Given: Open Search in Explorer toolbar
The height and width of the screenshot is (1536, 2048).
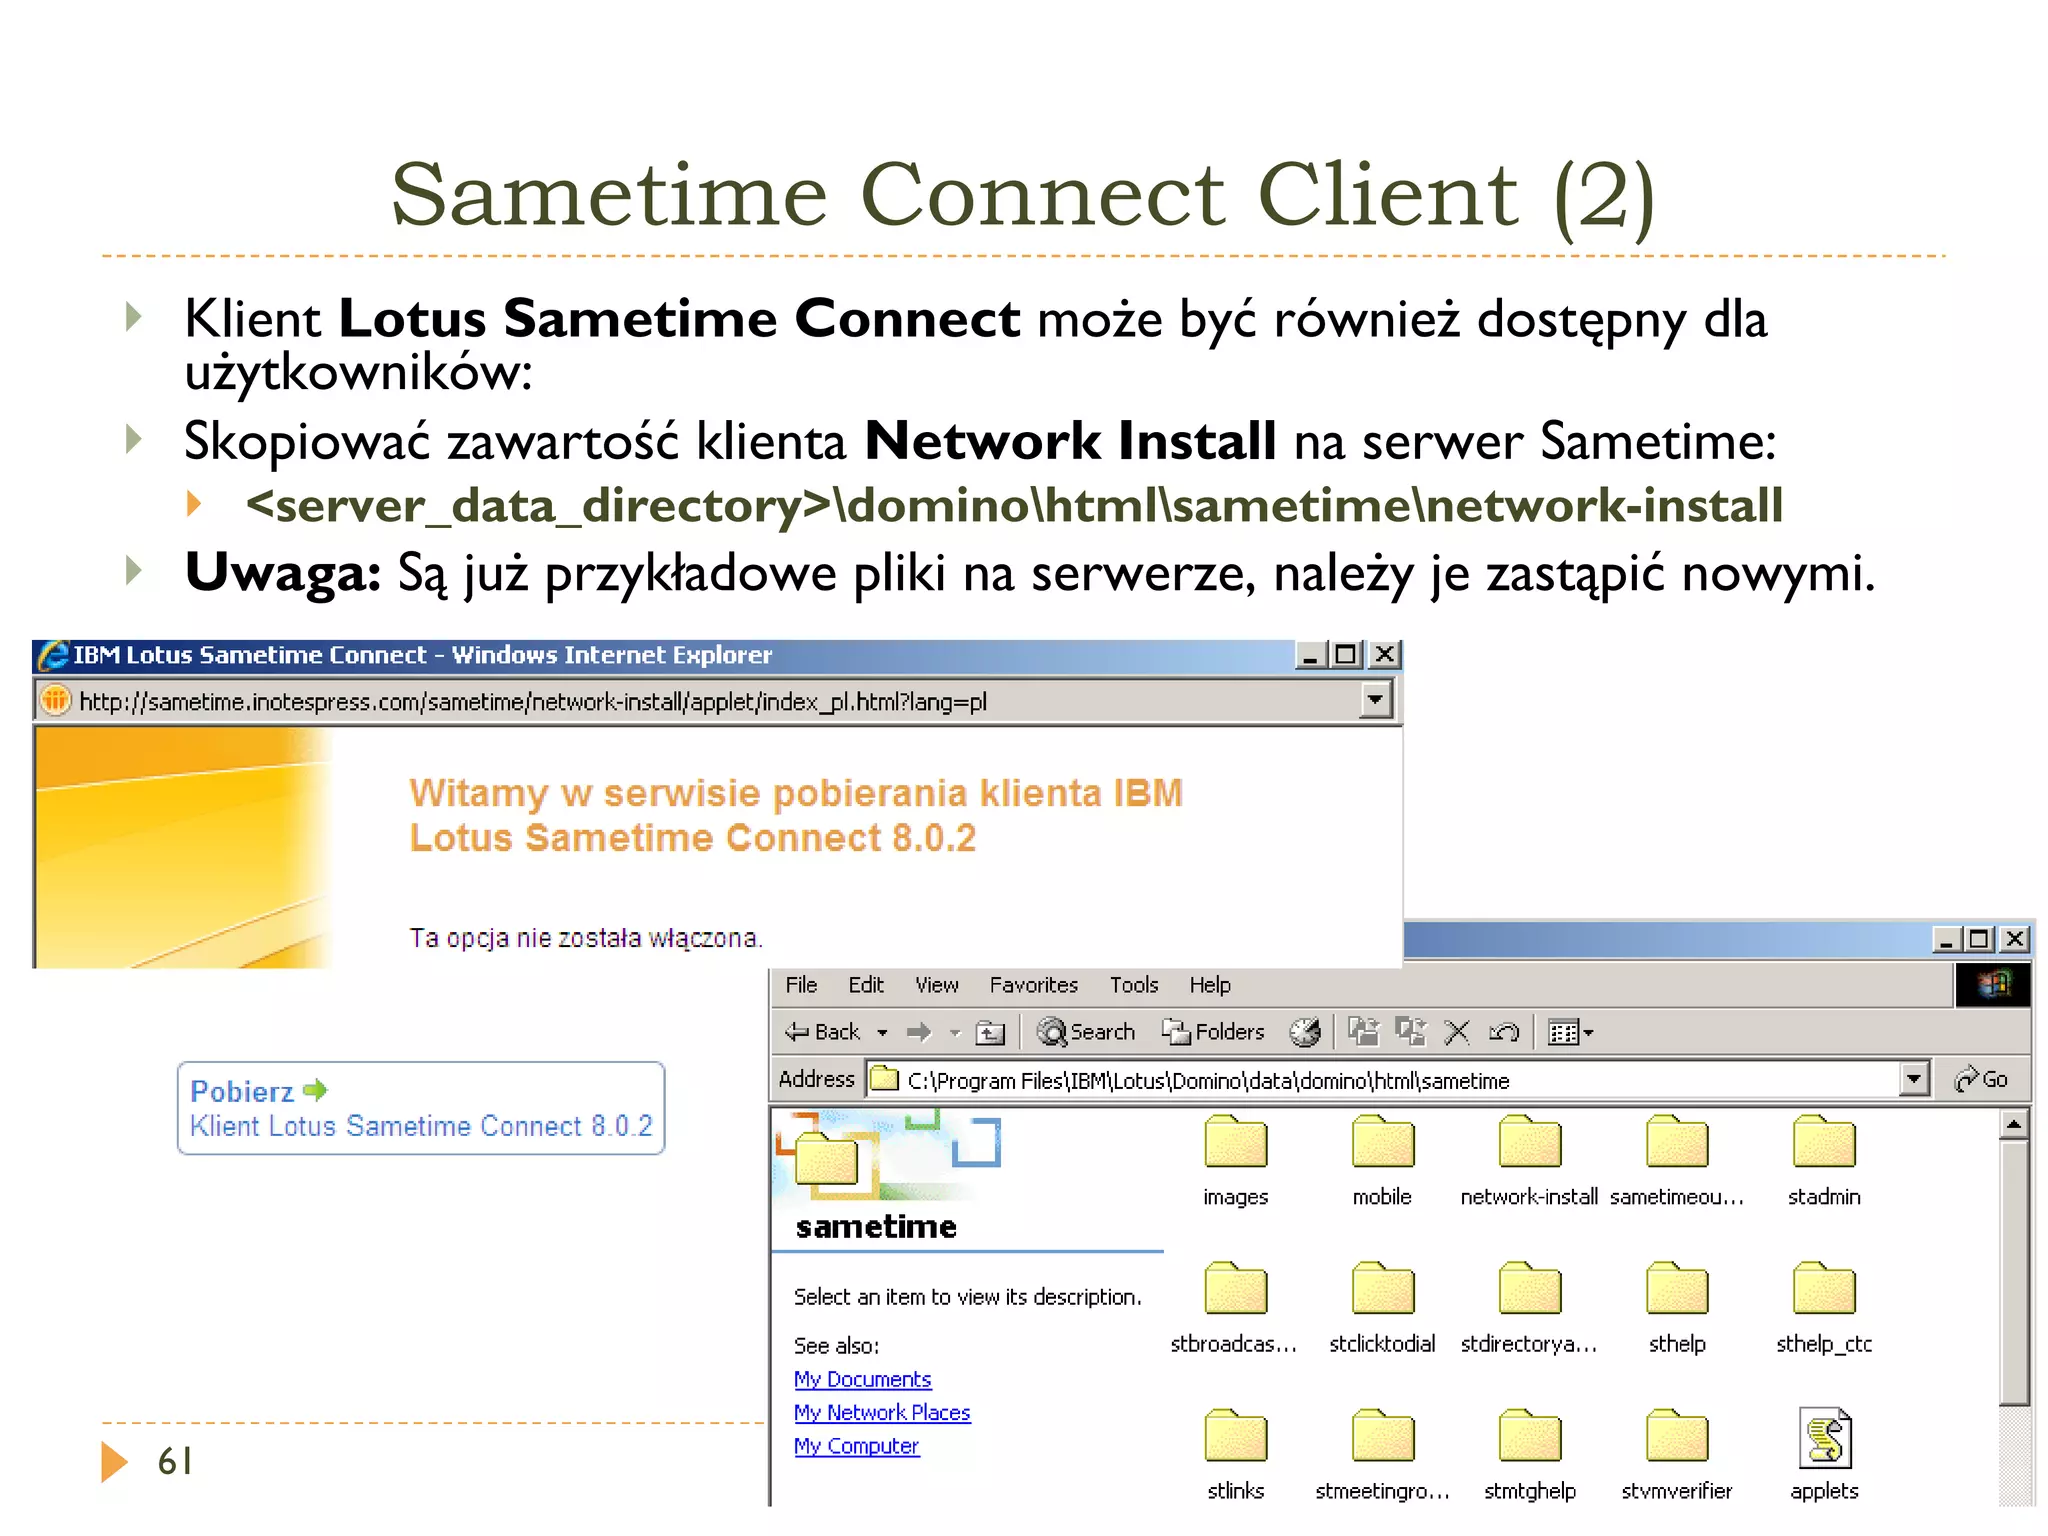Looking at the screenshot, I should (x=1086, y=1032).
